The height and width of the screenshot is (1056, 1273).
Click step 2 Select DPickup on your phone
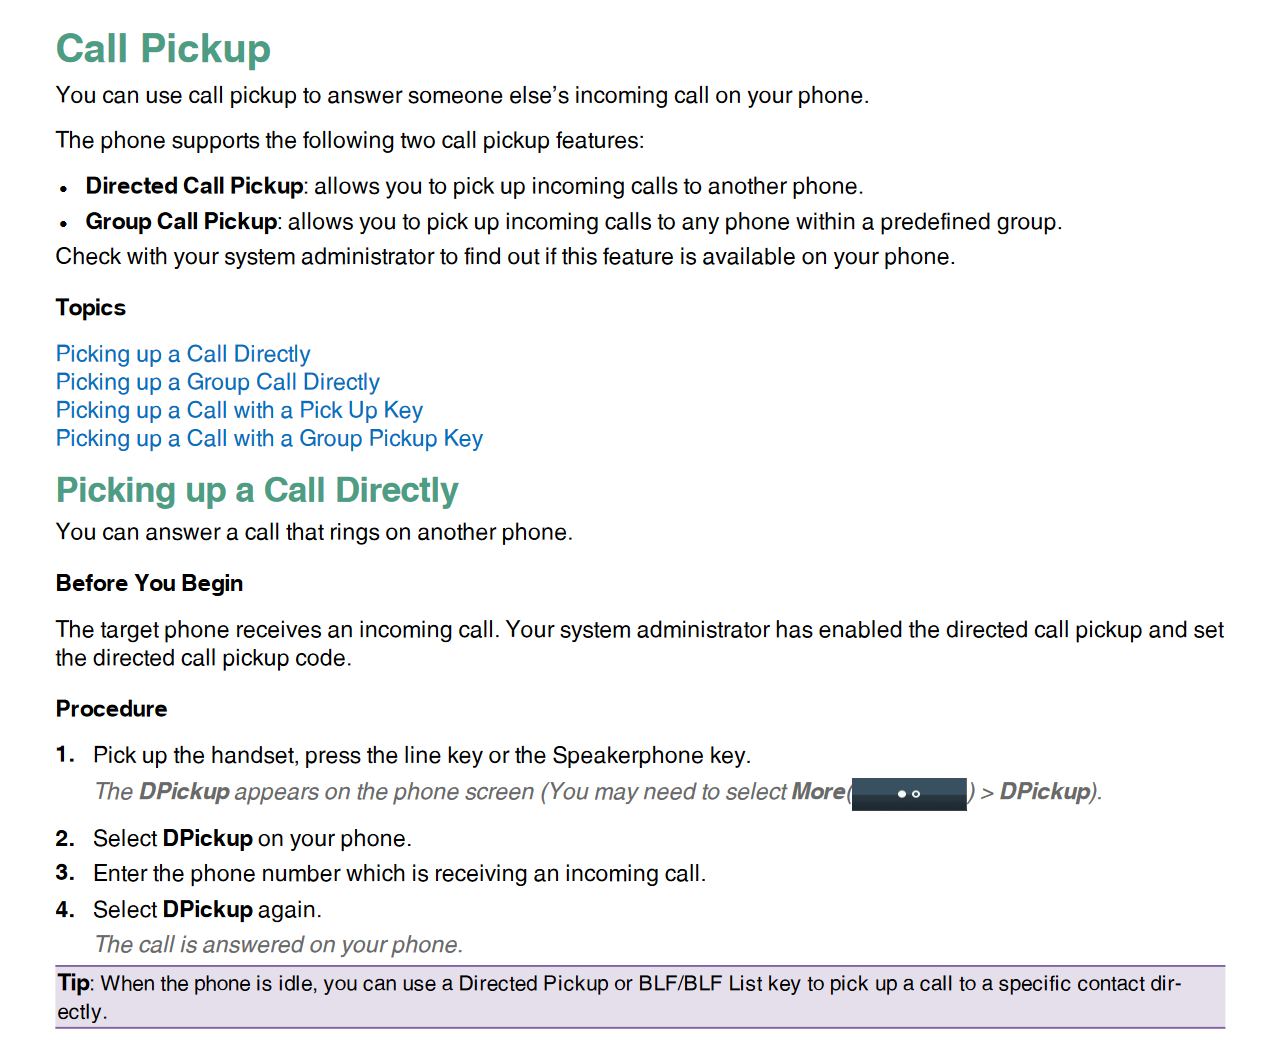[x=252, y=838]
